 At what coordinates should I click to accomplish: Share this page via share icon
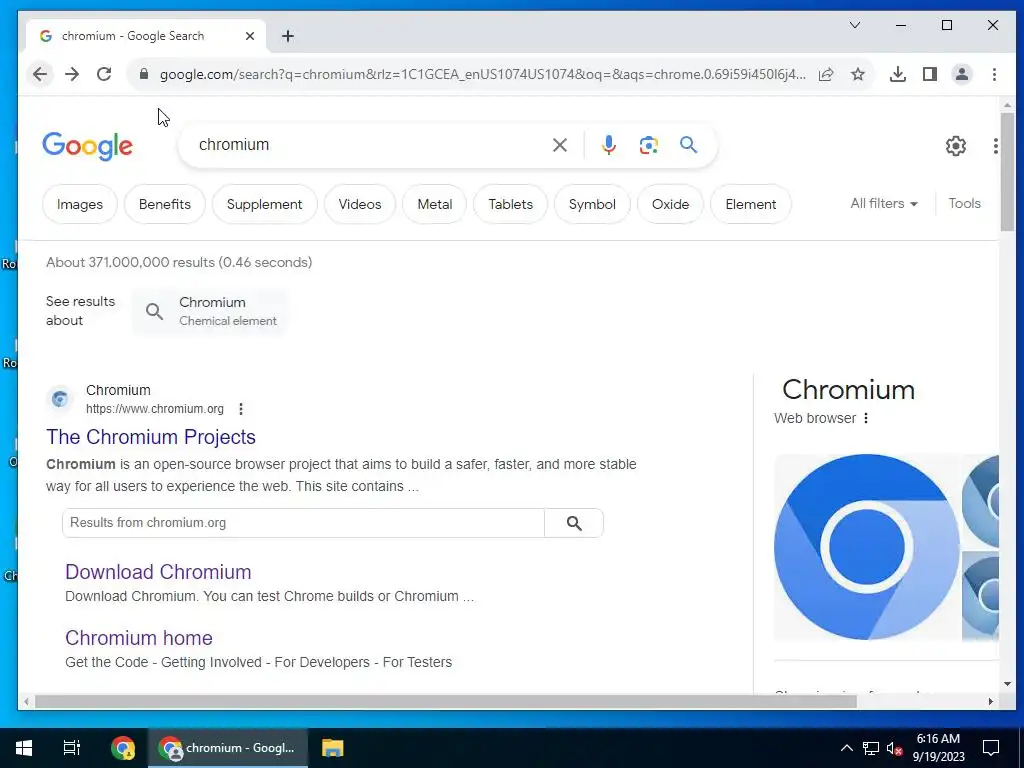pos(826,74)
